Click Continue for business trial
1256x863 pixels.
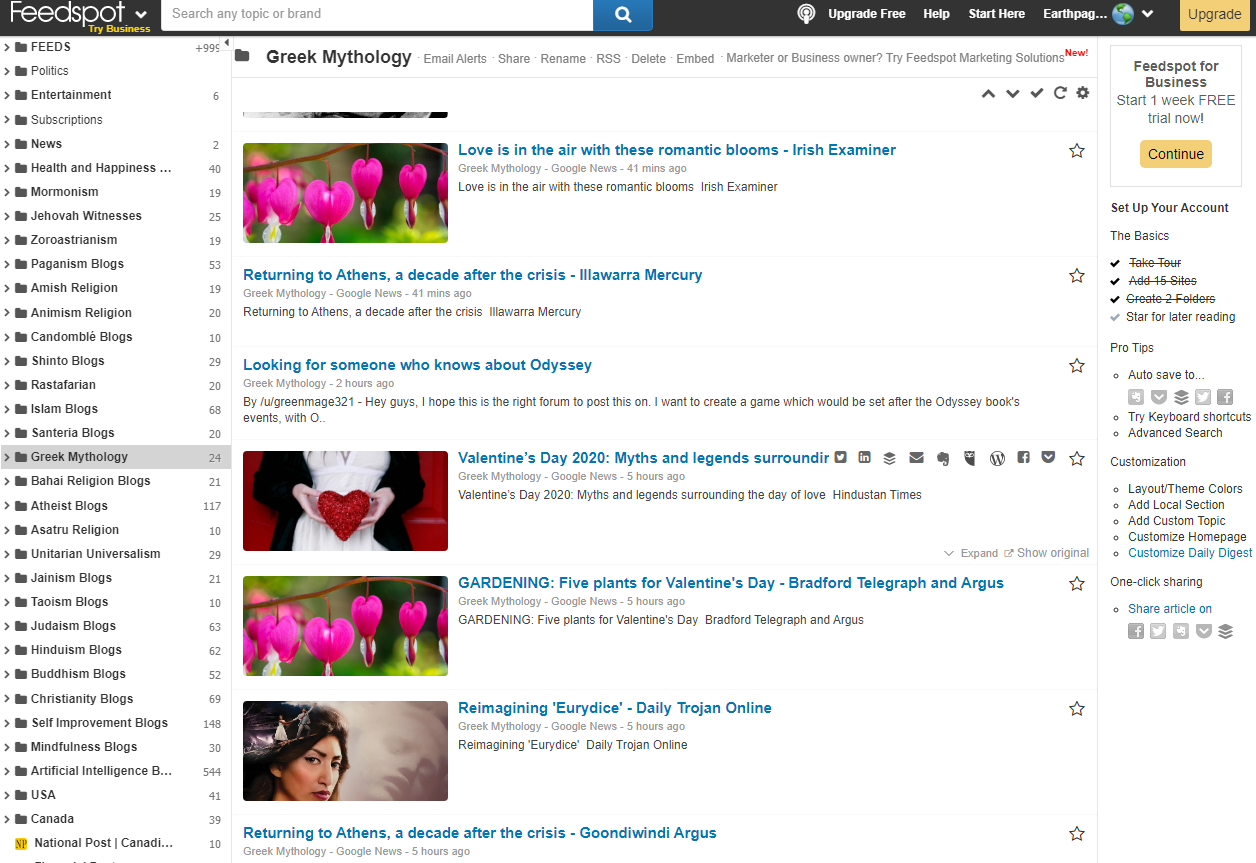coord(1176,154)
